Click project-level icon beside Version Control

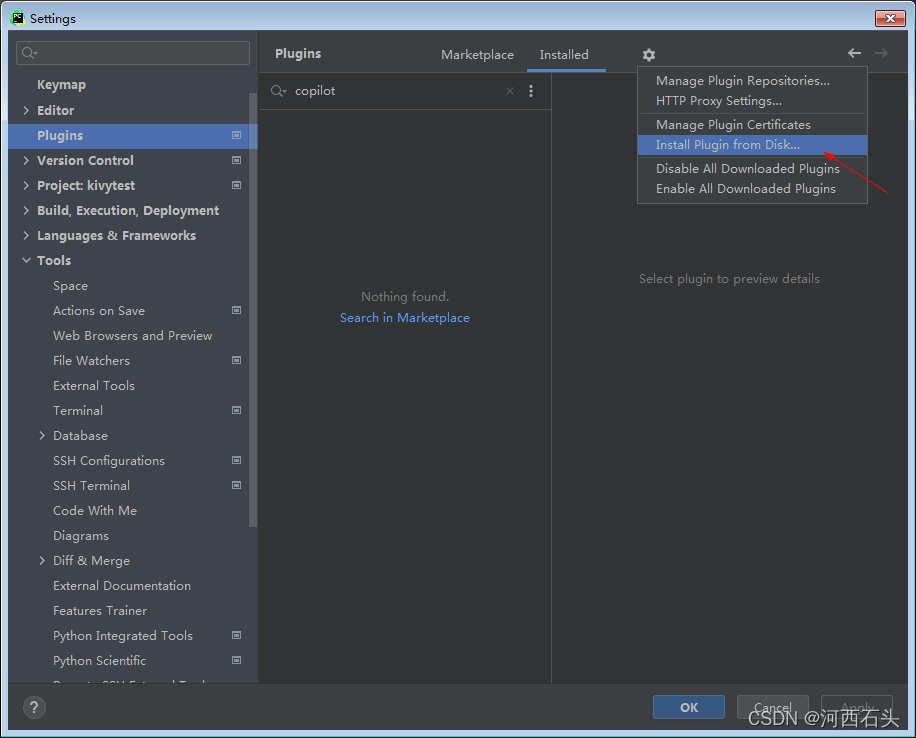(x=237, y=160)
